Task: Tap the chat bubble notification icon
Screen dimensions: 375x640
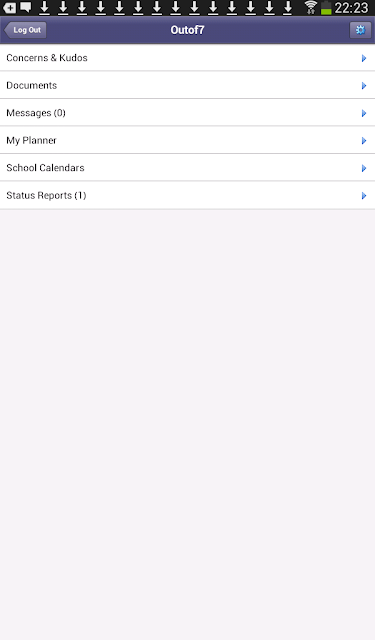Action: (x=26, y=7)
